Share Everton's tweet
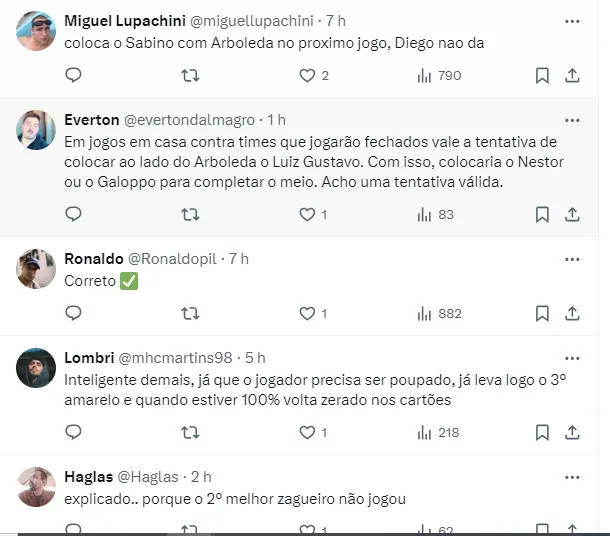The image size is (610, 536). [x=572, y=213]
